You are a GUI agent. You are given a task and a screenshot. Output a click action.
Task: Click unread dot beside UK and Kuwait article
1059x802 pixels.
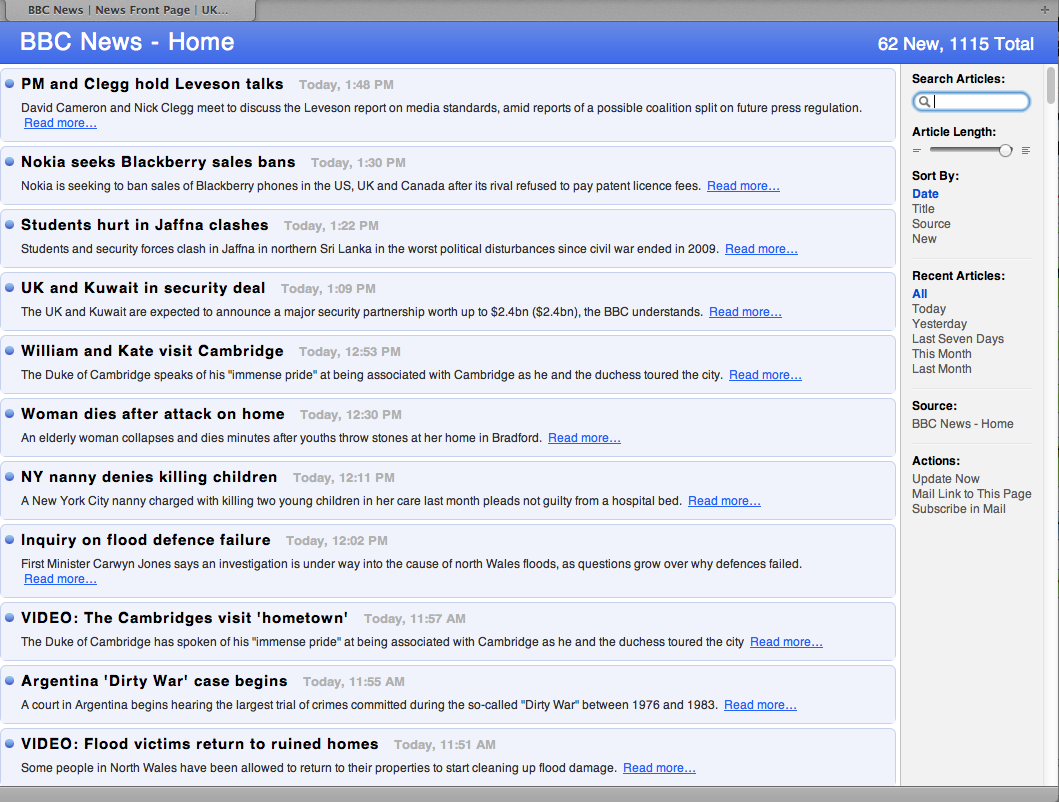(9, 288)
